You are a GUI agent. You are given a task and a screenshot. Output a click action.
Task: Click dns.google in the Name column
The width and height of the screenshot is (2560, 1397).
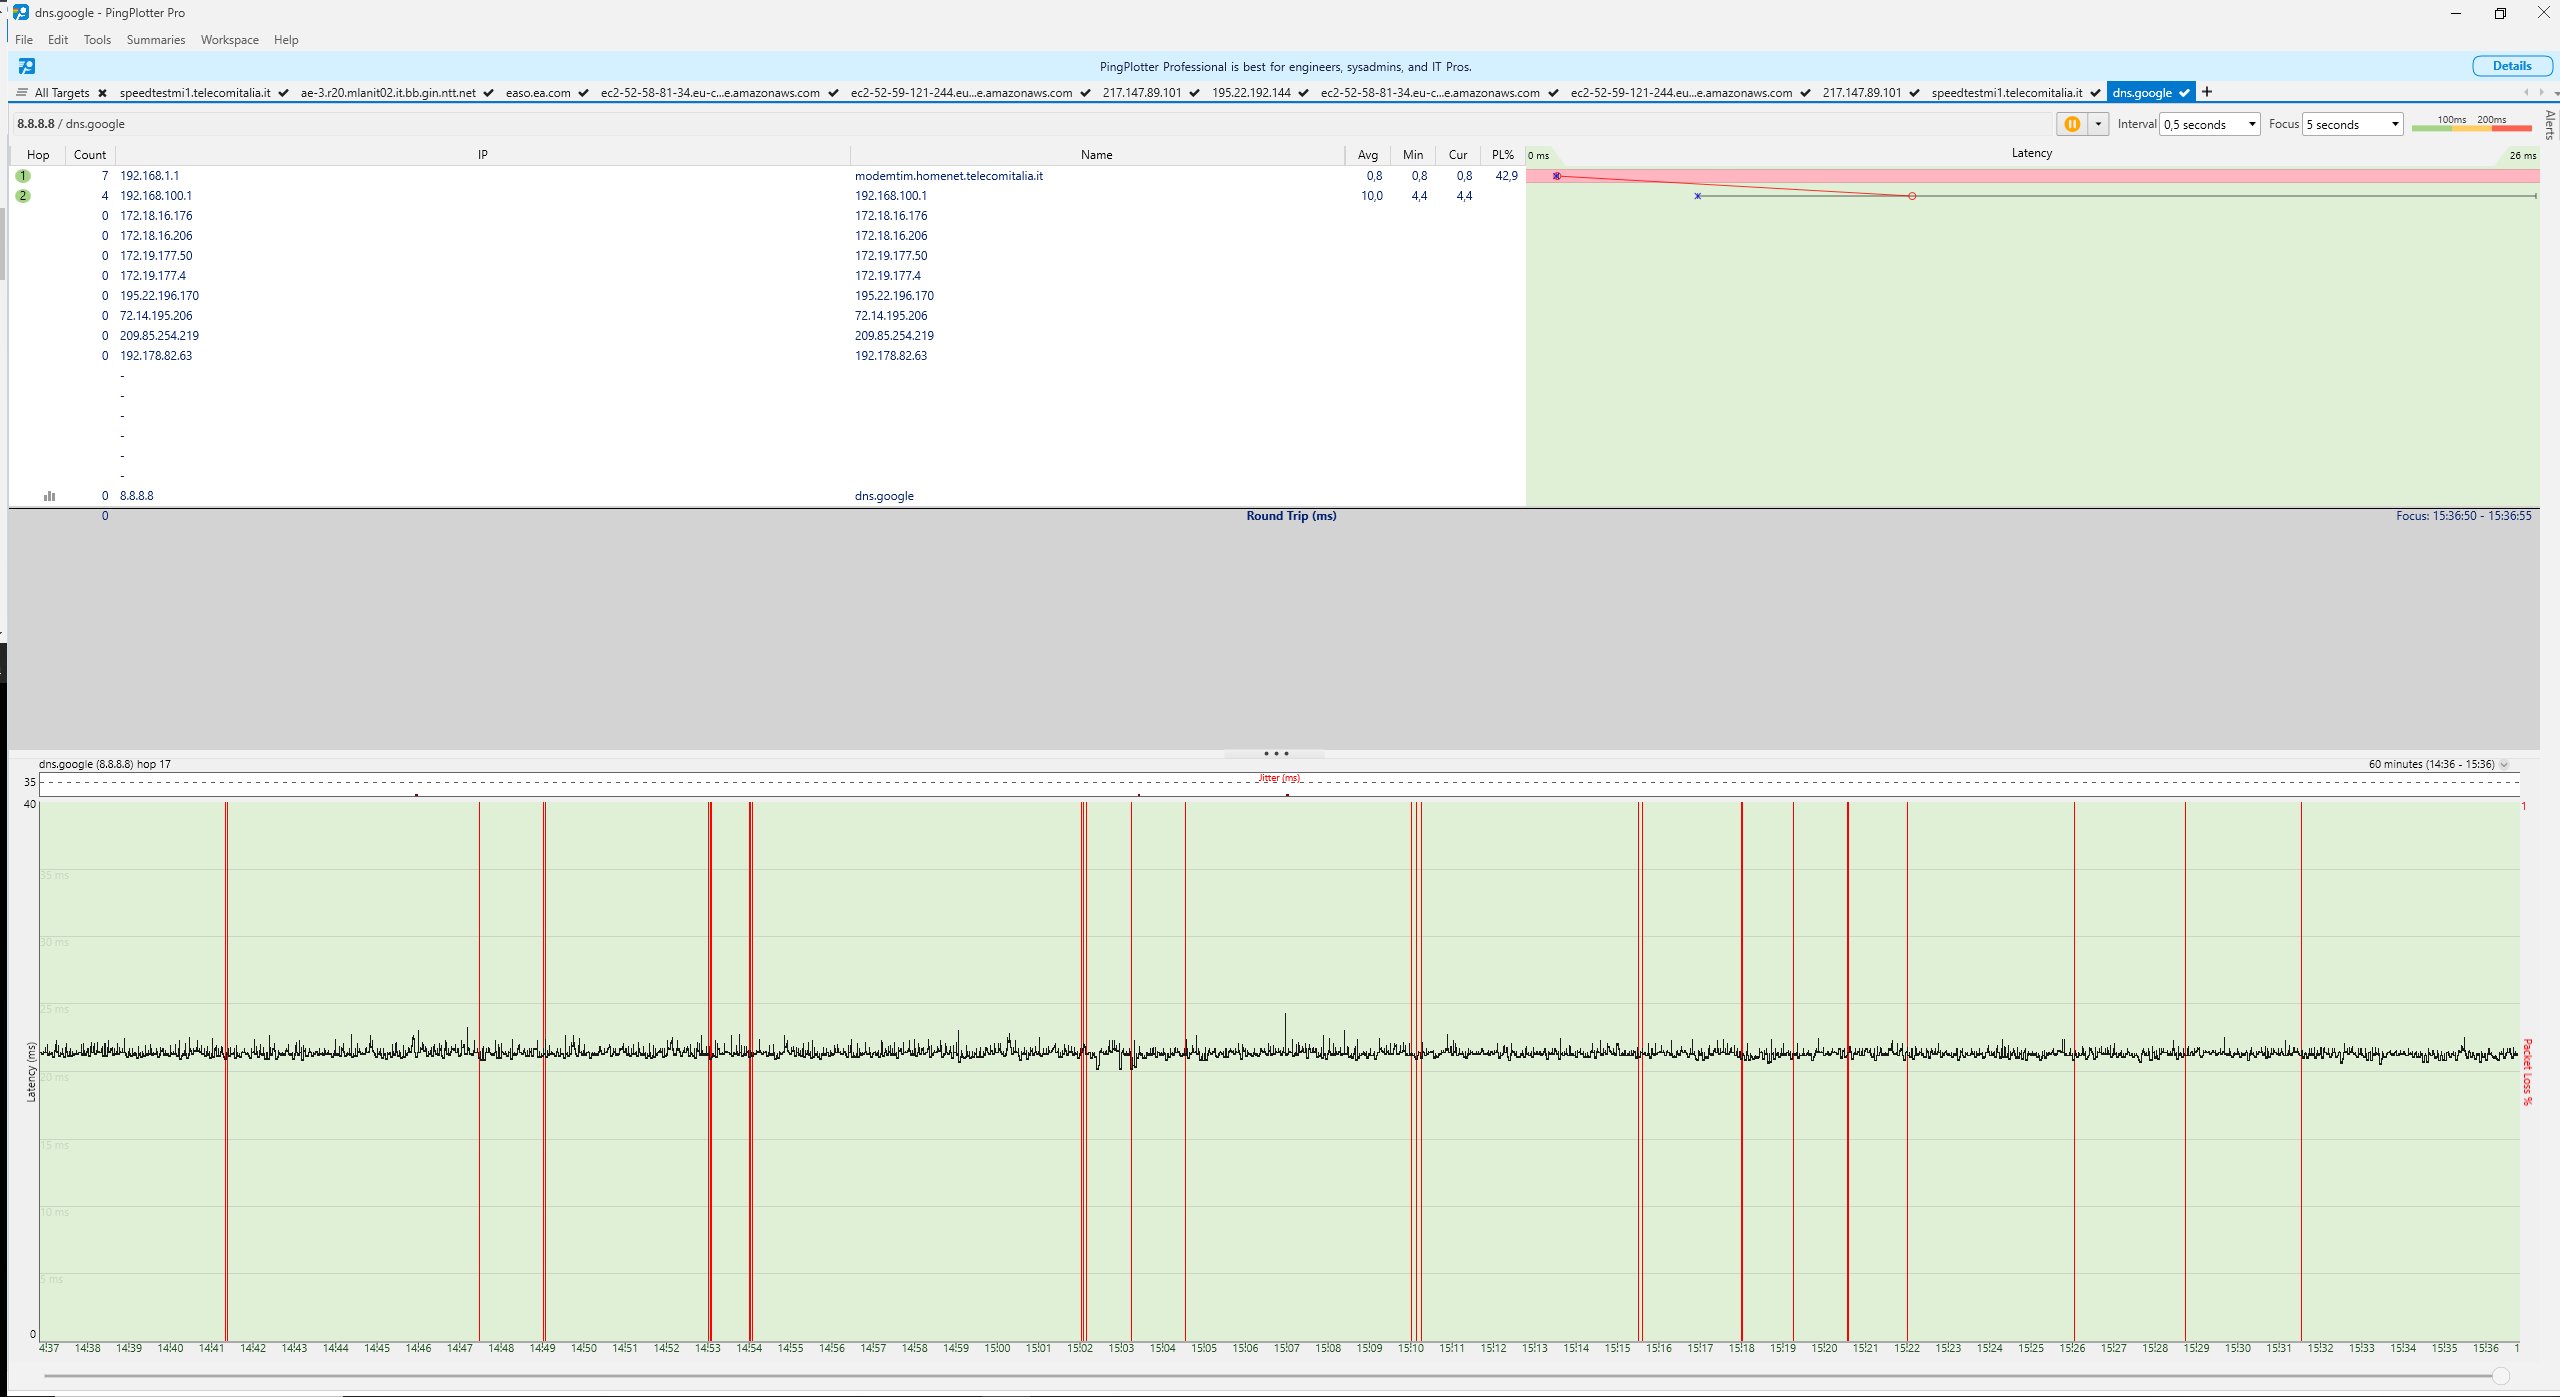(x=884, y=496)
